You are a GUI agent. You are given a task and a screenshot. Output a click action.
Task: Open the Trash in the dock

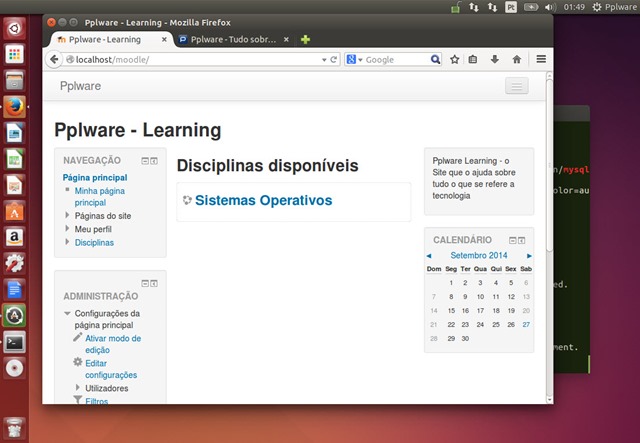[x=14, y=428]
